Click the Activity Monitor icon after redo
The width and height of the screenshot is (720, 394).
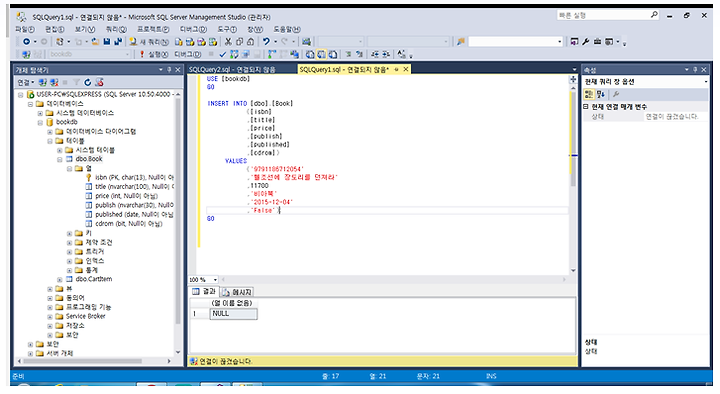point(306,42)
